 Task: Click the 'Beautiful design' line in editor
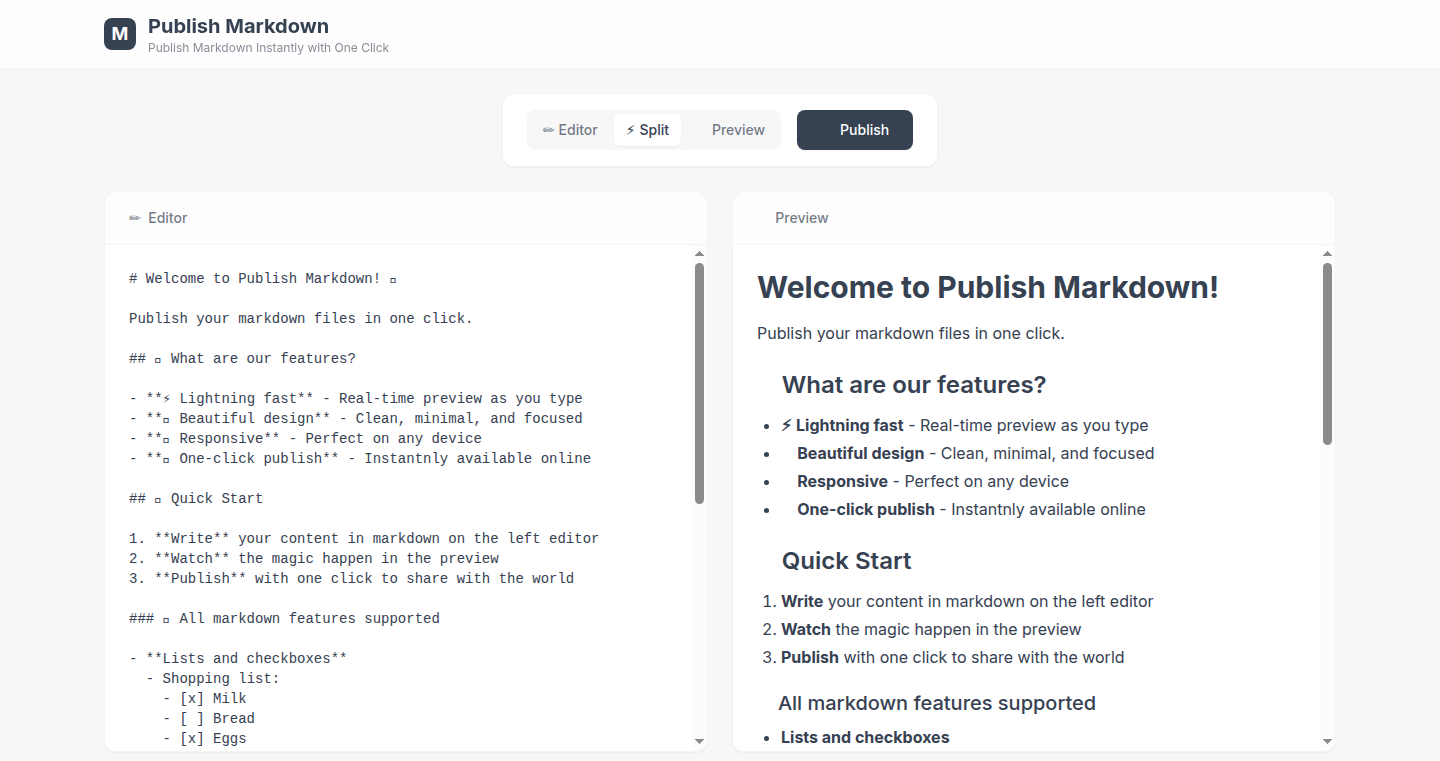pyautogui.click(x=356, y=419)
